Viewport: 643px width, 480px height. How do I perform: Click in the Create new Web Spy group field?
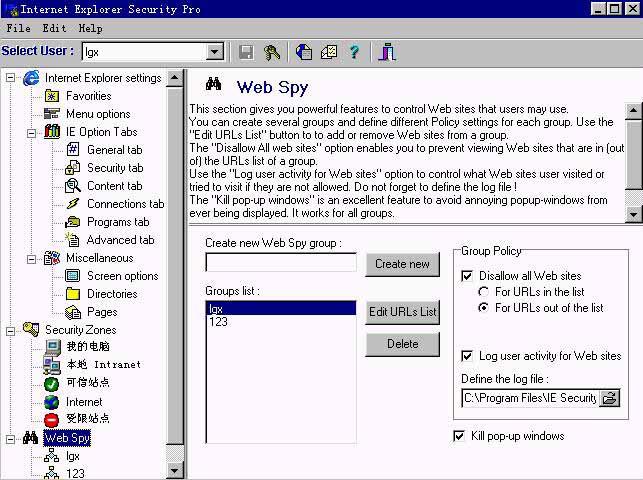pos(281,263)
